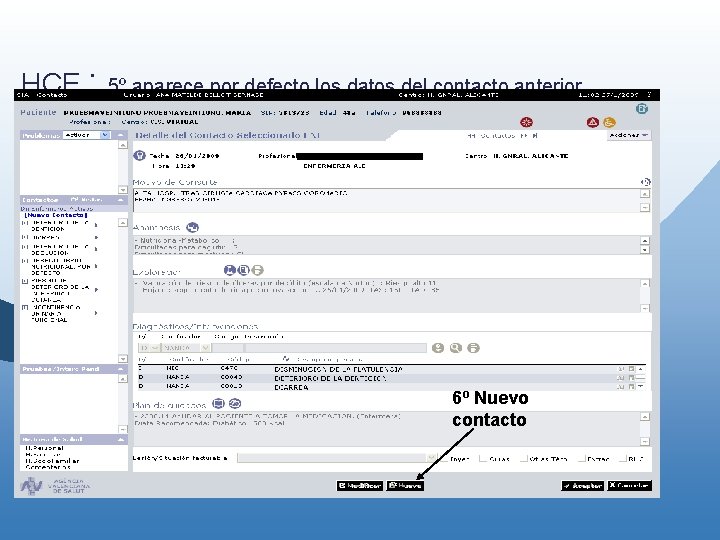Expand the DEGLUCION contact entry
Screen dimensions: 720x540
click(25, 247)
